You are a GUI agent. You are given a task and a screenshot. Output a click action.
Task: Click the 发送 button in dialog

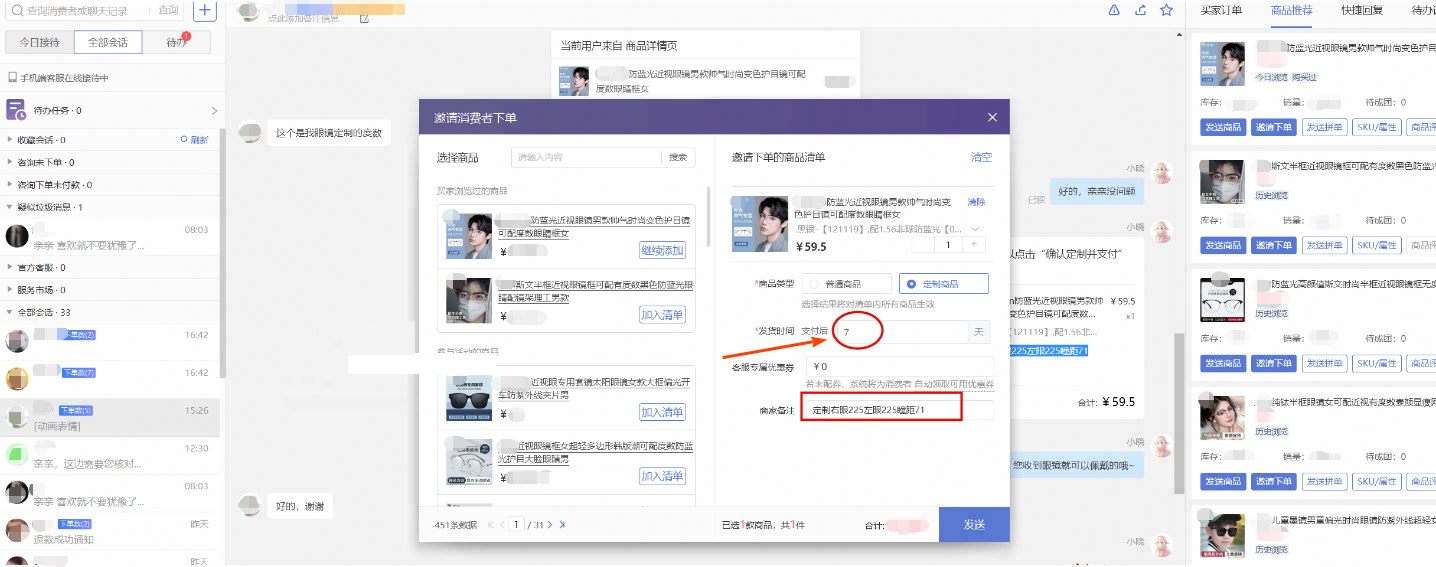coord(973,524)
